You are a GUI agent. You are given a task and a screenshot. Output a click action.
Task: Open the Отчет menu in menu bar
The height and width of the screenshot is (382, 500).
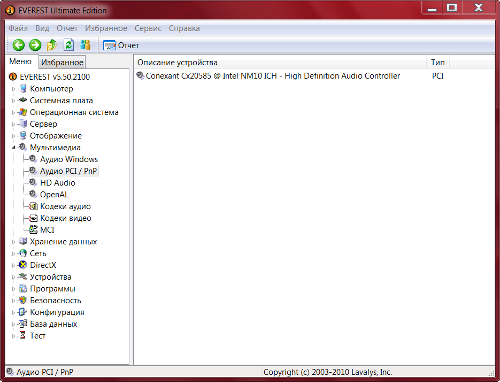67,28
